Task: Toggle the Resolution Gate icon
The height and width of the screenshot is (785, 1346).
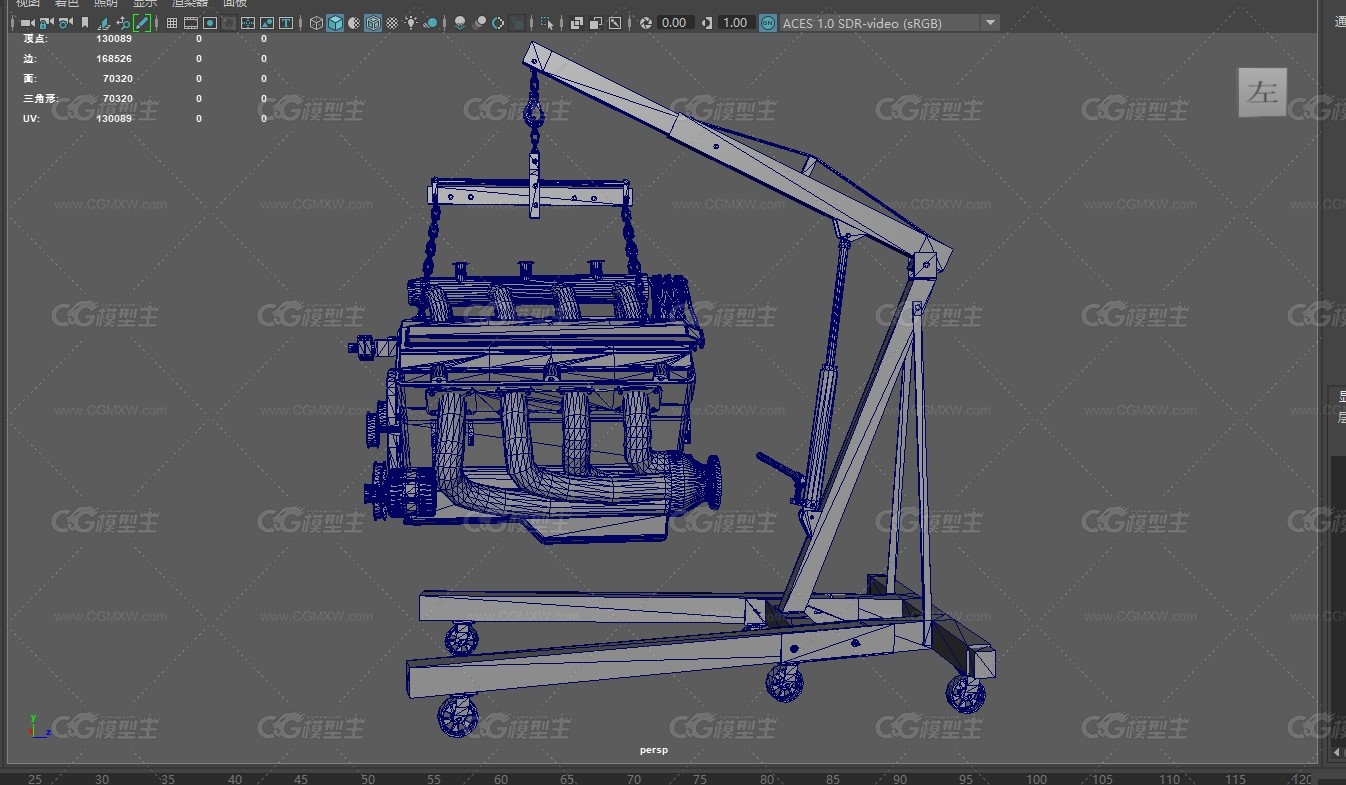Action: click(x=210, y=22)
